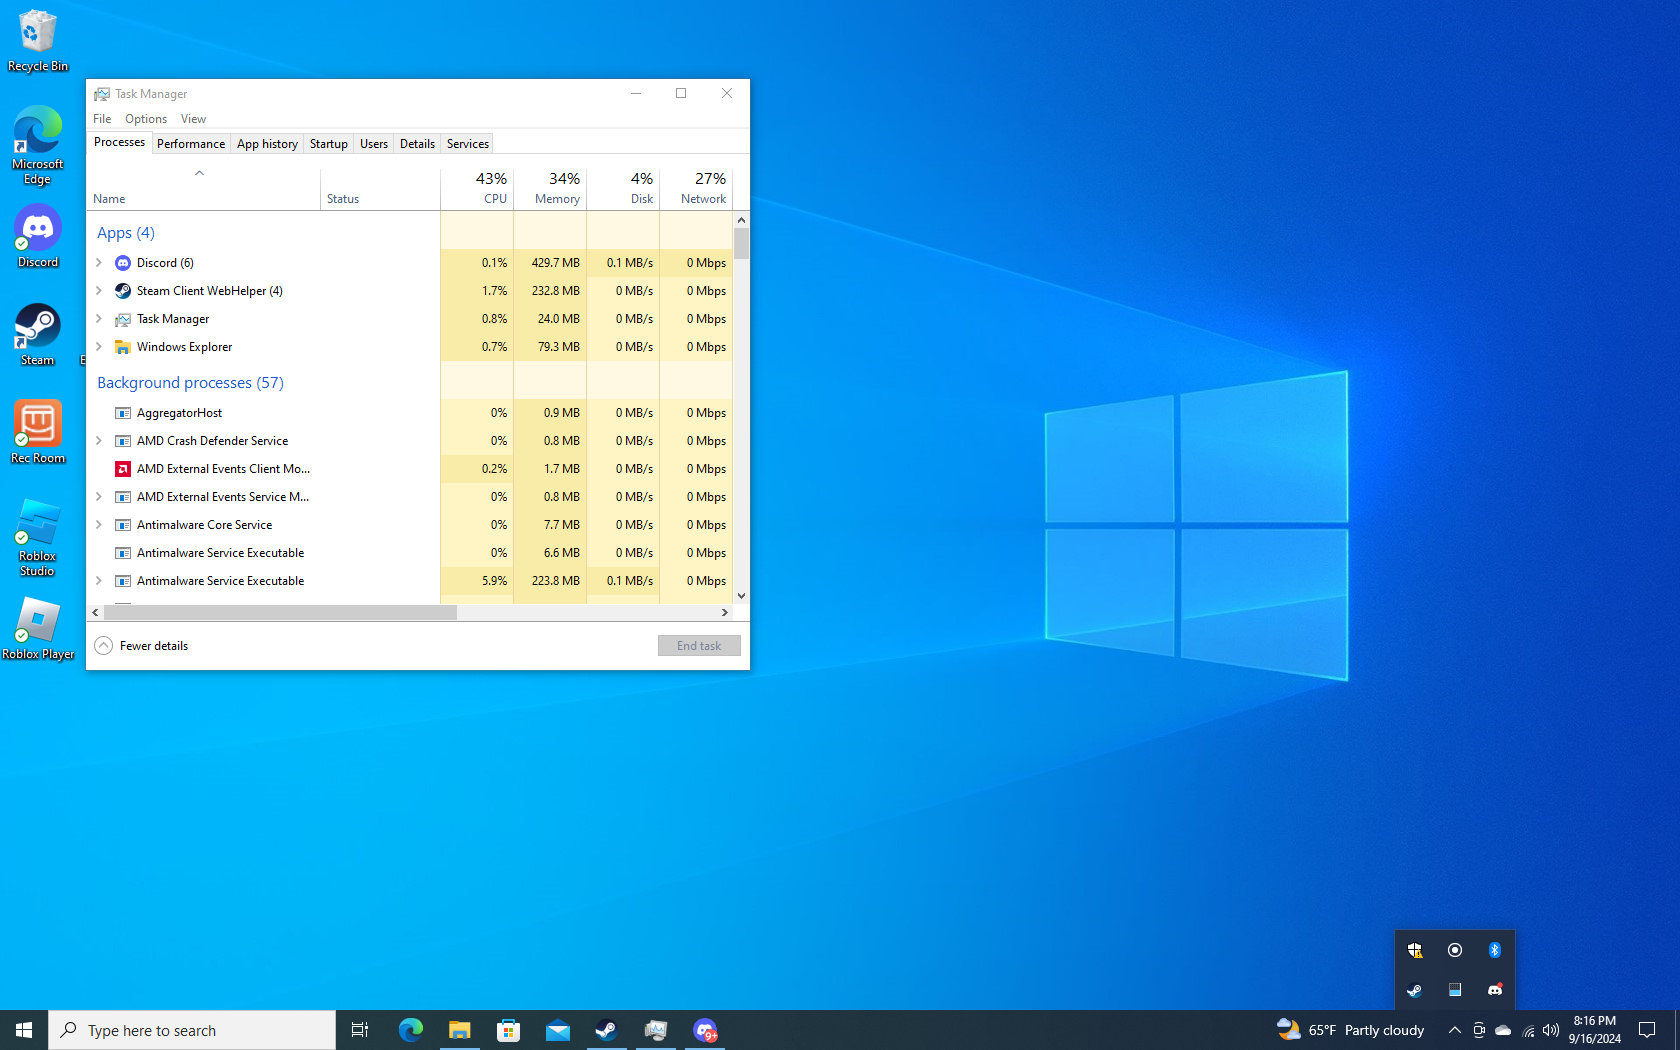Open the Options menu
The image size is (1680, 1050).
(x=146, y=119)
